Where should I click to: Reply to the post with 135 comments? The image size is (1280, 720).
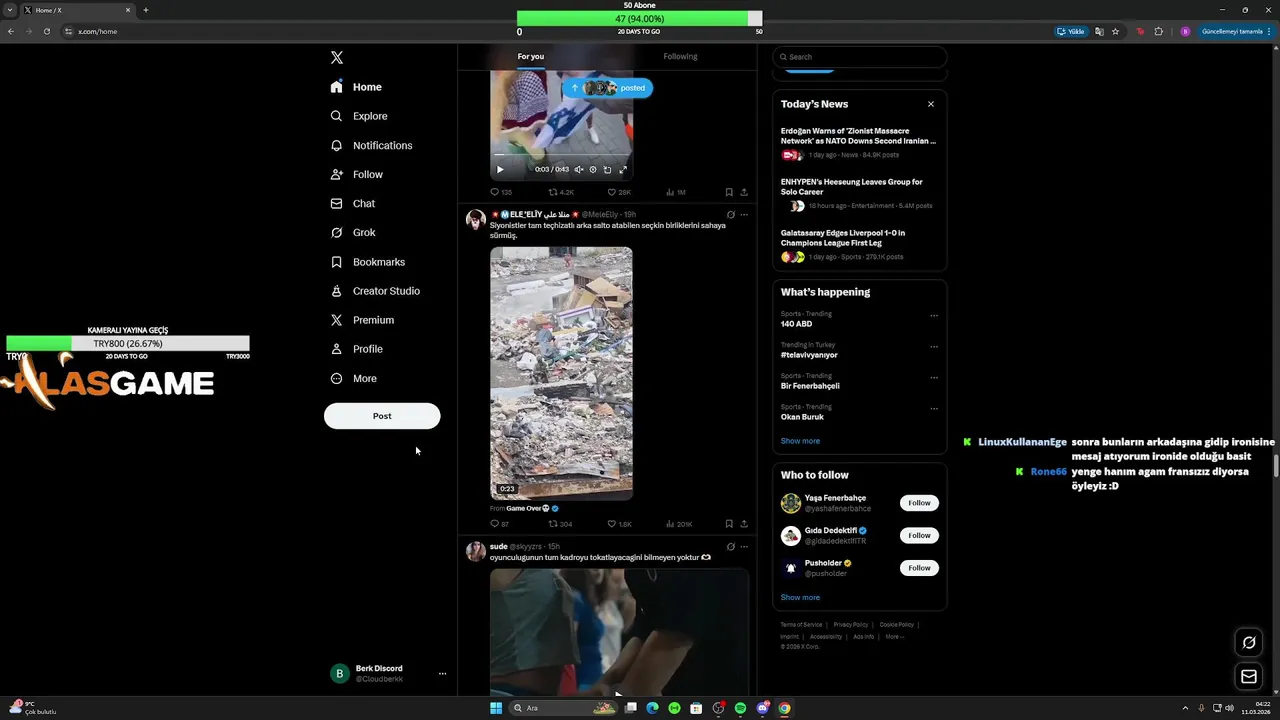click(500, 192)
